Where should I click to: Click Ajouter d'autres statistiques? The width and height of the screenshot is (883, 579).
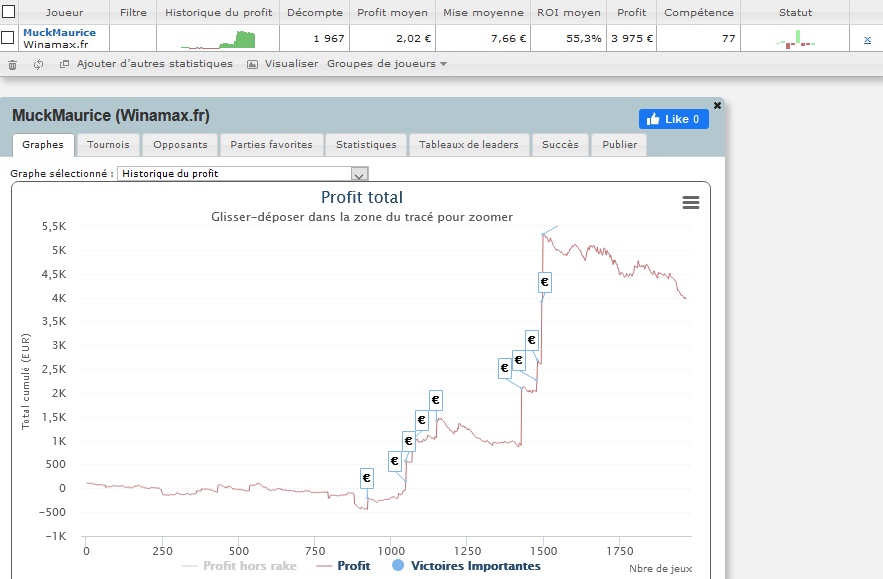154,64
